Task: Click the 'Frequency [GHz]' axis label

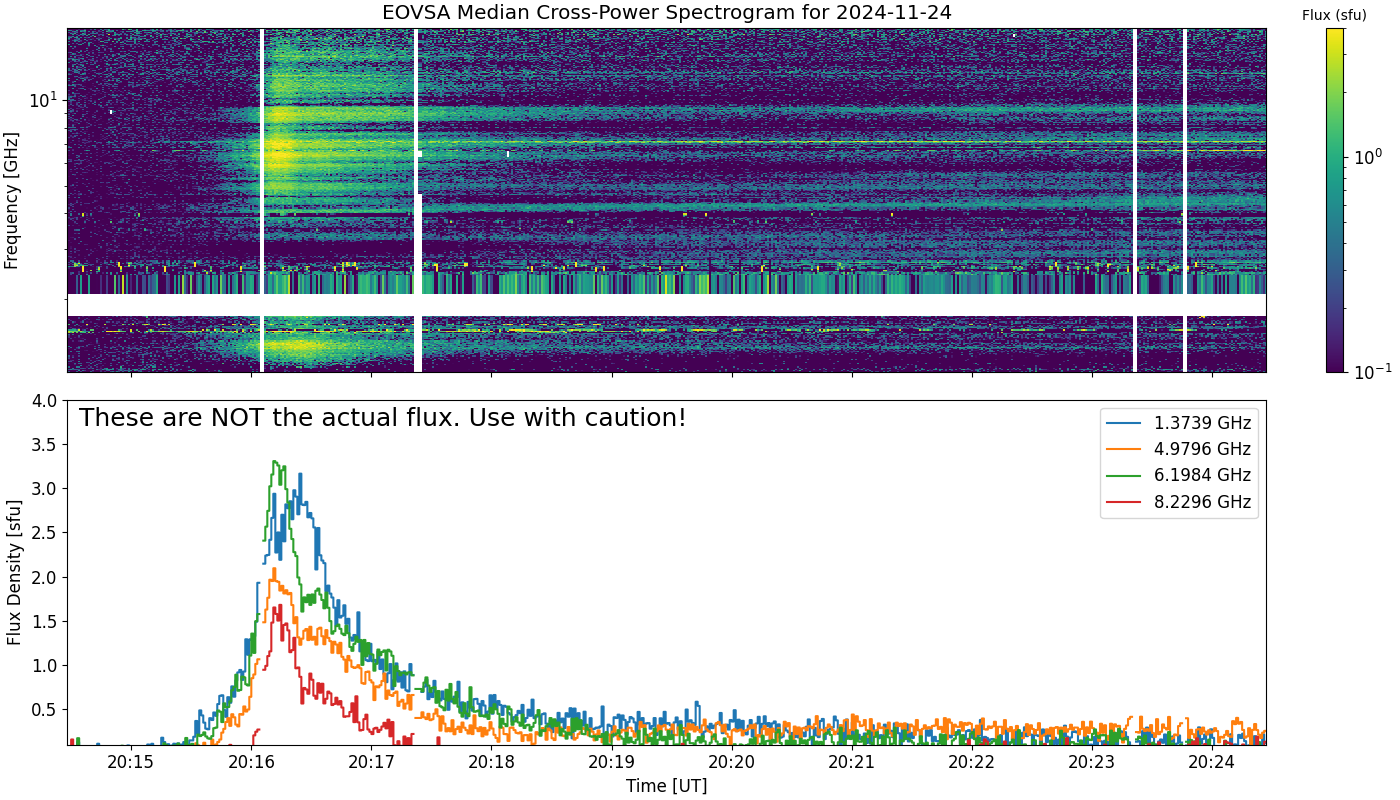Action: click(12, 200)
